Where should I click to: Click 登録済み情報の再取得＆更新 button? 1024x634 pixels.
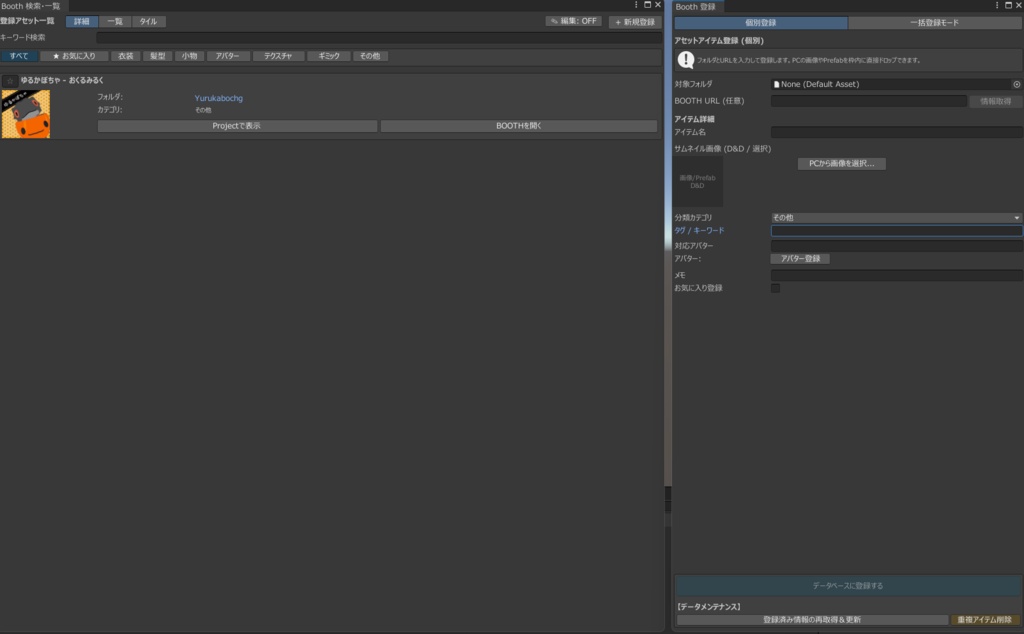(812, 620)
